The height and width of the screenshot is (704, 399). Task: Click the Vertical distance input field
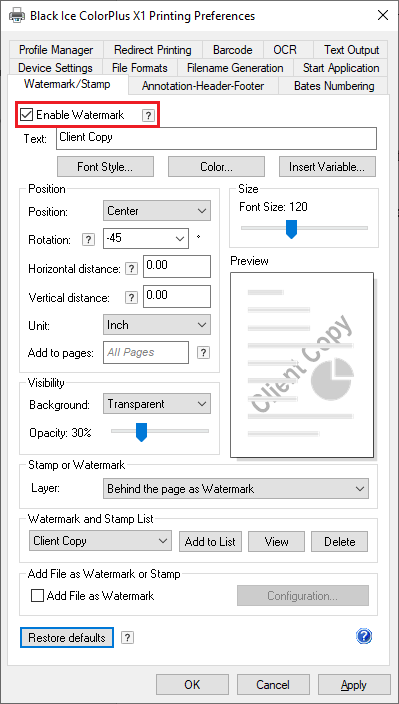(x=177, y=297)
